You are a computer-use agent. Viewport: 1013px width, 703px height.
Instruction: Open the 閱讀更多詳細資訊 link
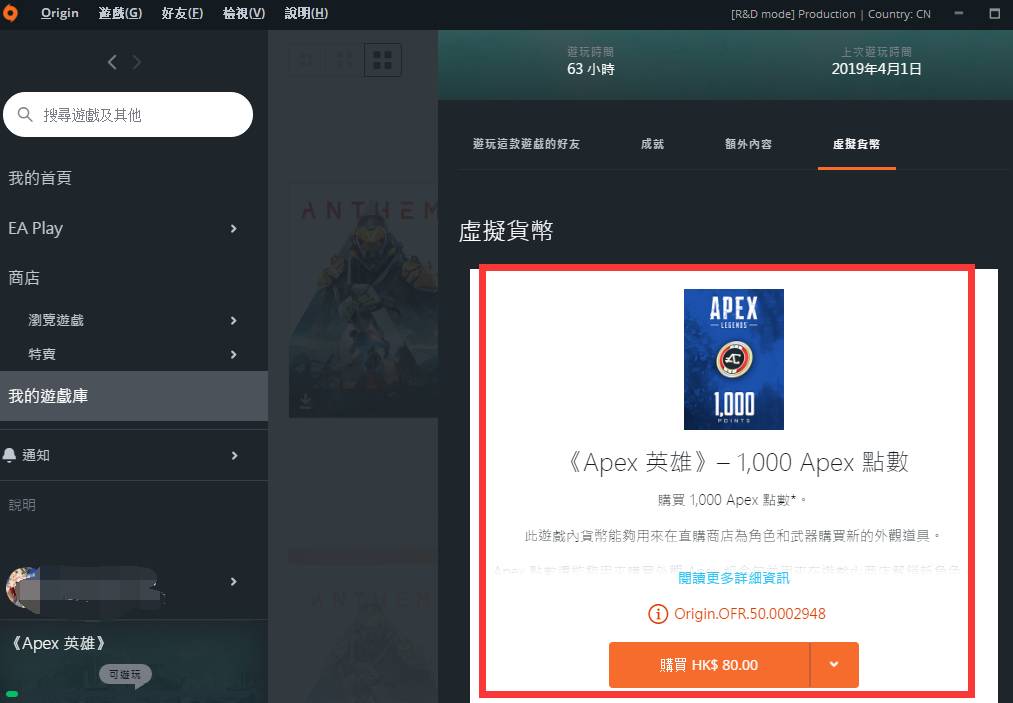click(734, 576)
